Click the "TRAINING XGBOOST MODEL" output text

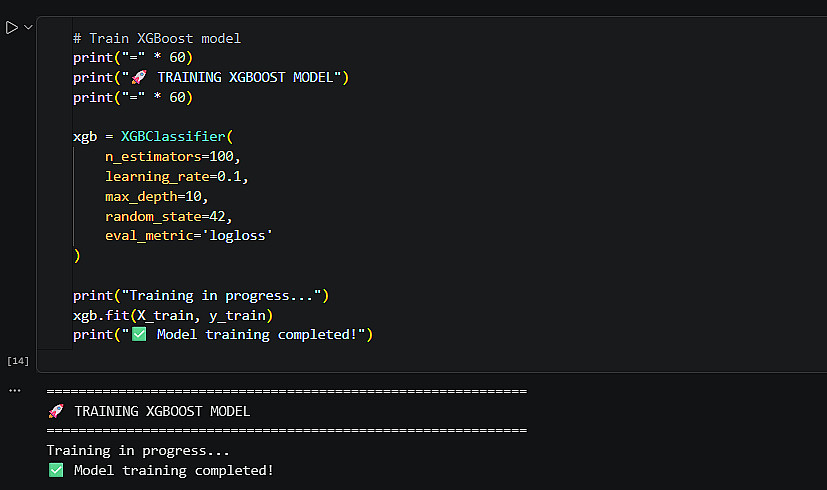click(162, 411)
